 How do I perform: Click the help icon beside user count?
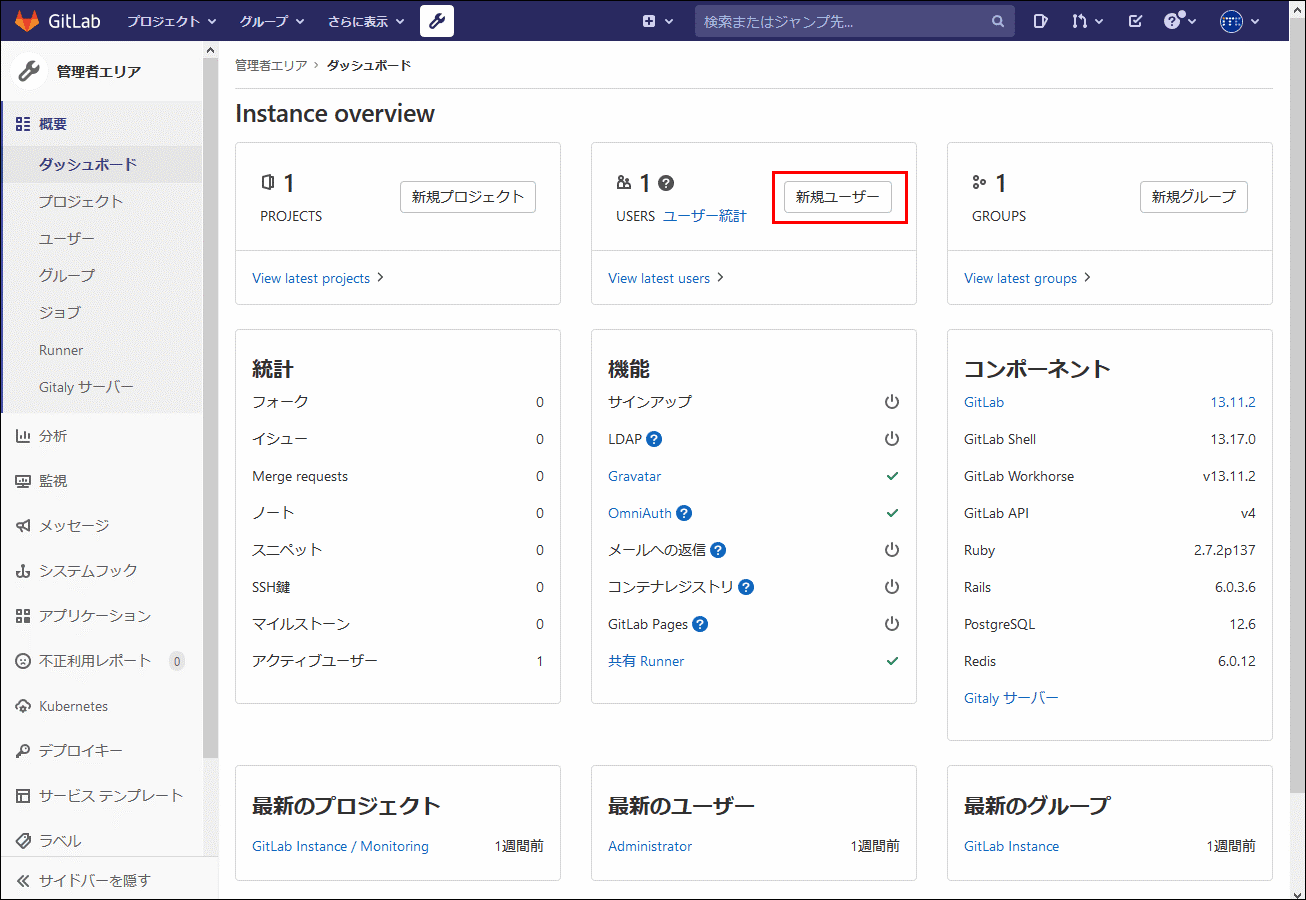[x=666, y=183]
